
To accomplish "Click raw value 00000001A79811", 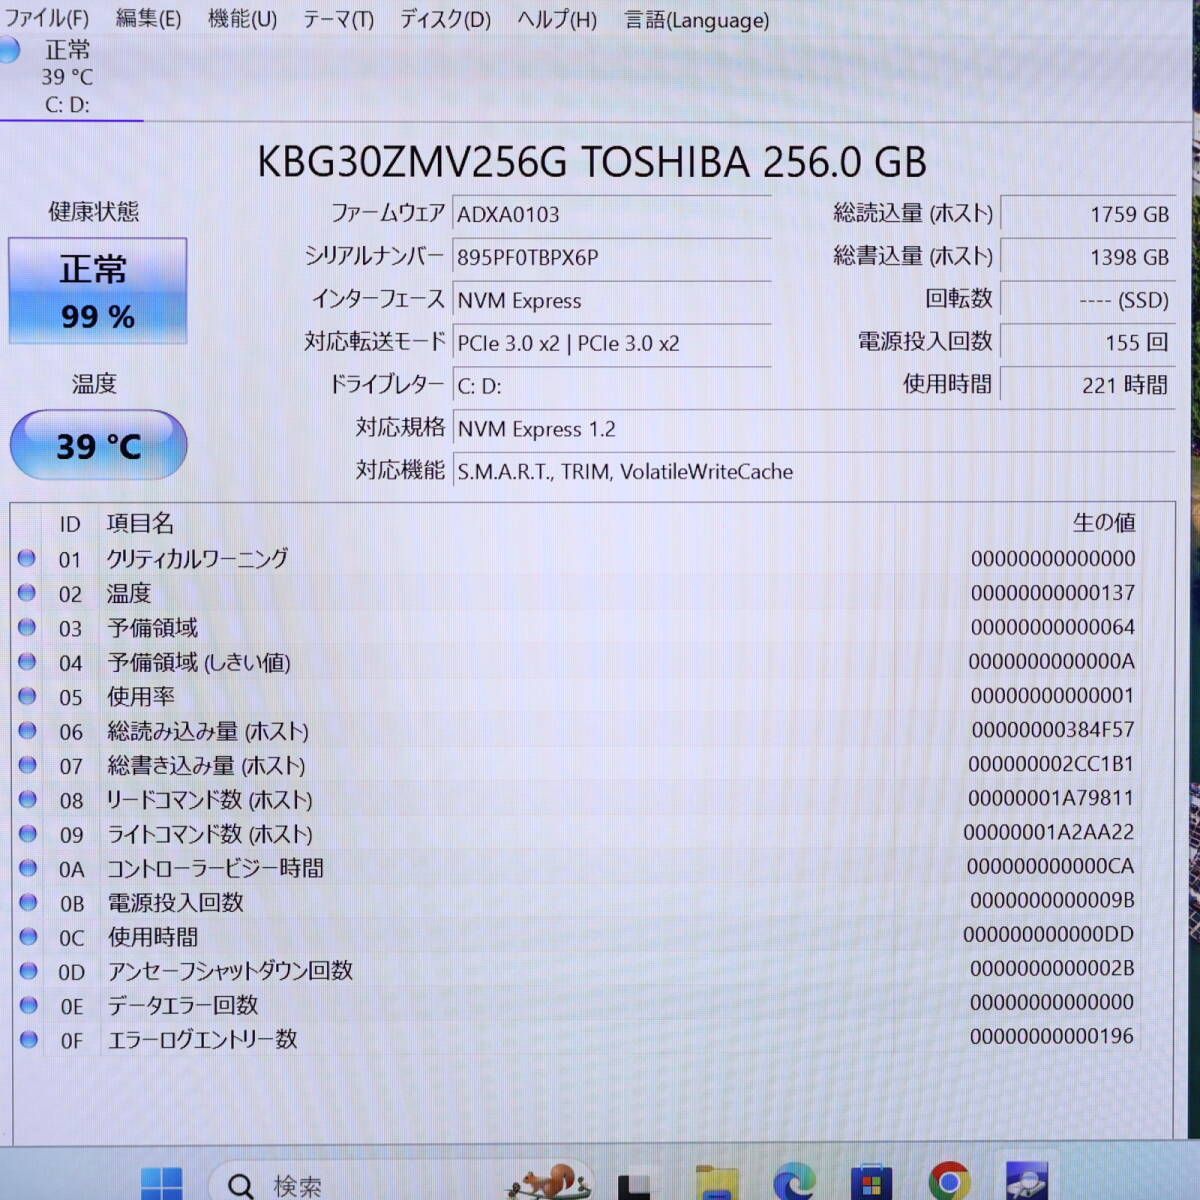I will [1051, 798].
